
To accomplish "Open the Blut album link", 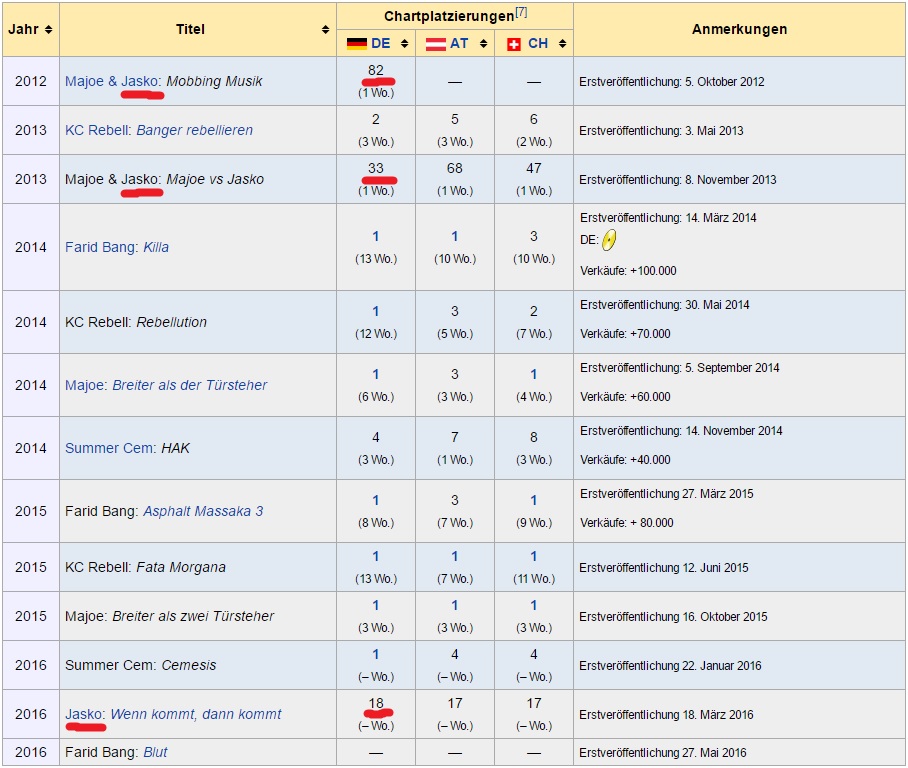I will 155,752.
